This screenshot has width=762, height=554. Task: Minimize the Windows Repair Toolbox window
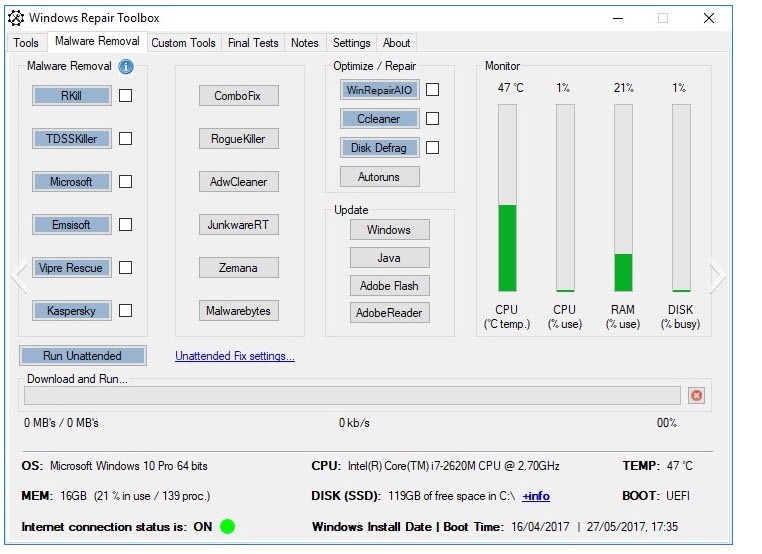tap(618, 18)
